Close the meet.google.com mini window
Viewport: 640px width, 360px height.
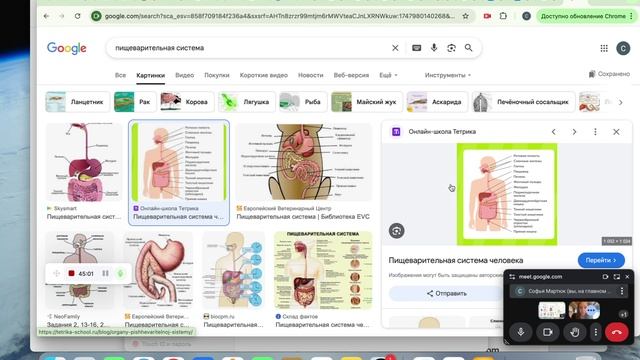coord(627,277)
